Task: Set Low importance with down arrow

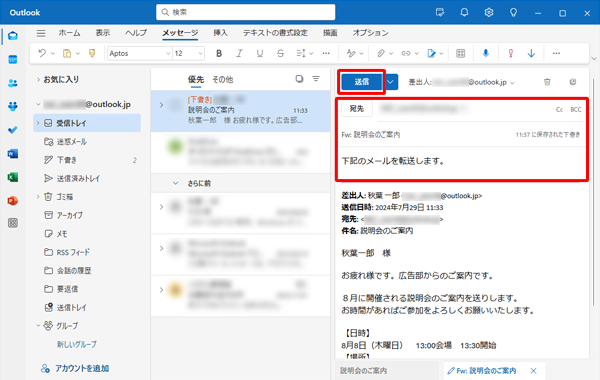Action: [x=531, y=53]
